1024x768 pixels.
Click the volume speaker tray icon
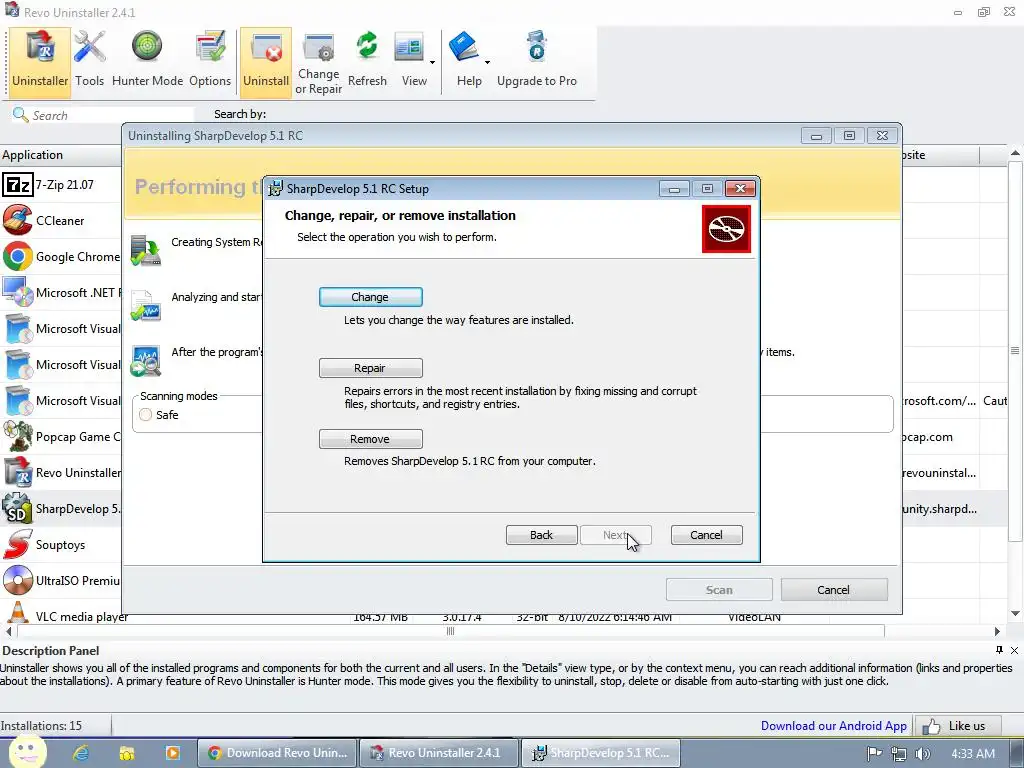click(x=923, y=754)
